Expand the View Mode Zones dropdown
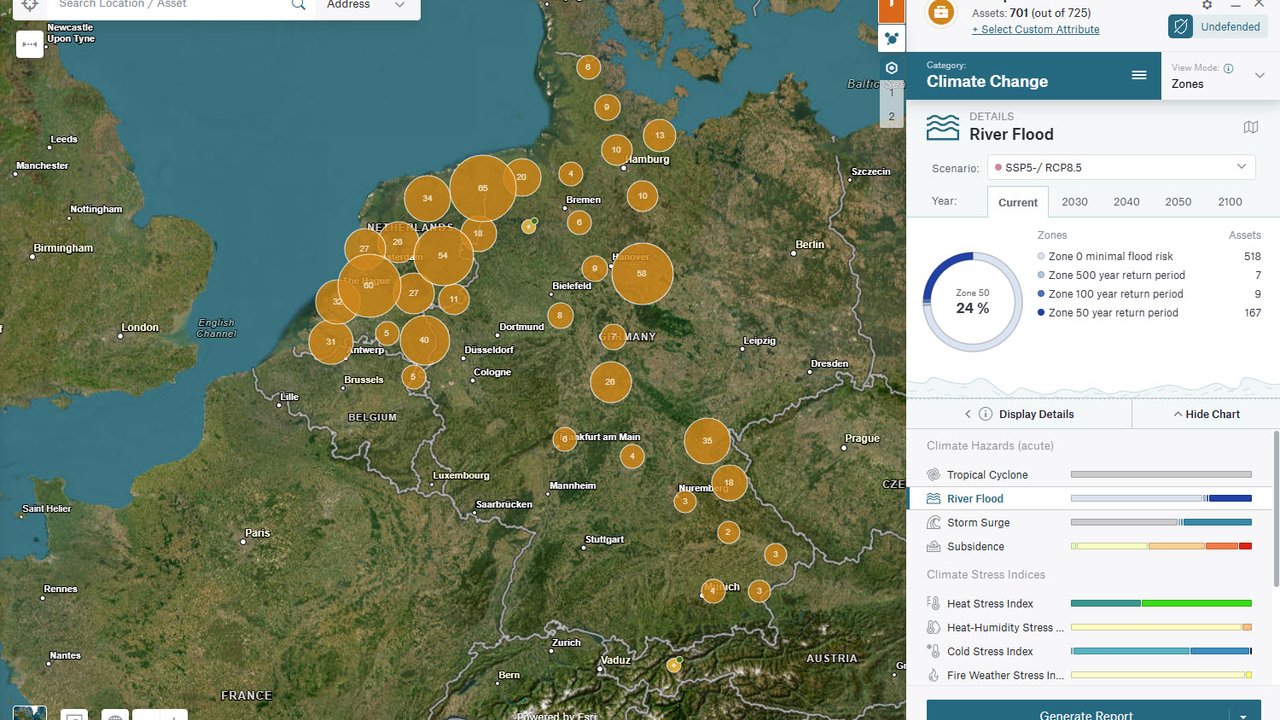This screenshot has width=1280, height=720. tap(1259, 76)
